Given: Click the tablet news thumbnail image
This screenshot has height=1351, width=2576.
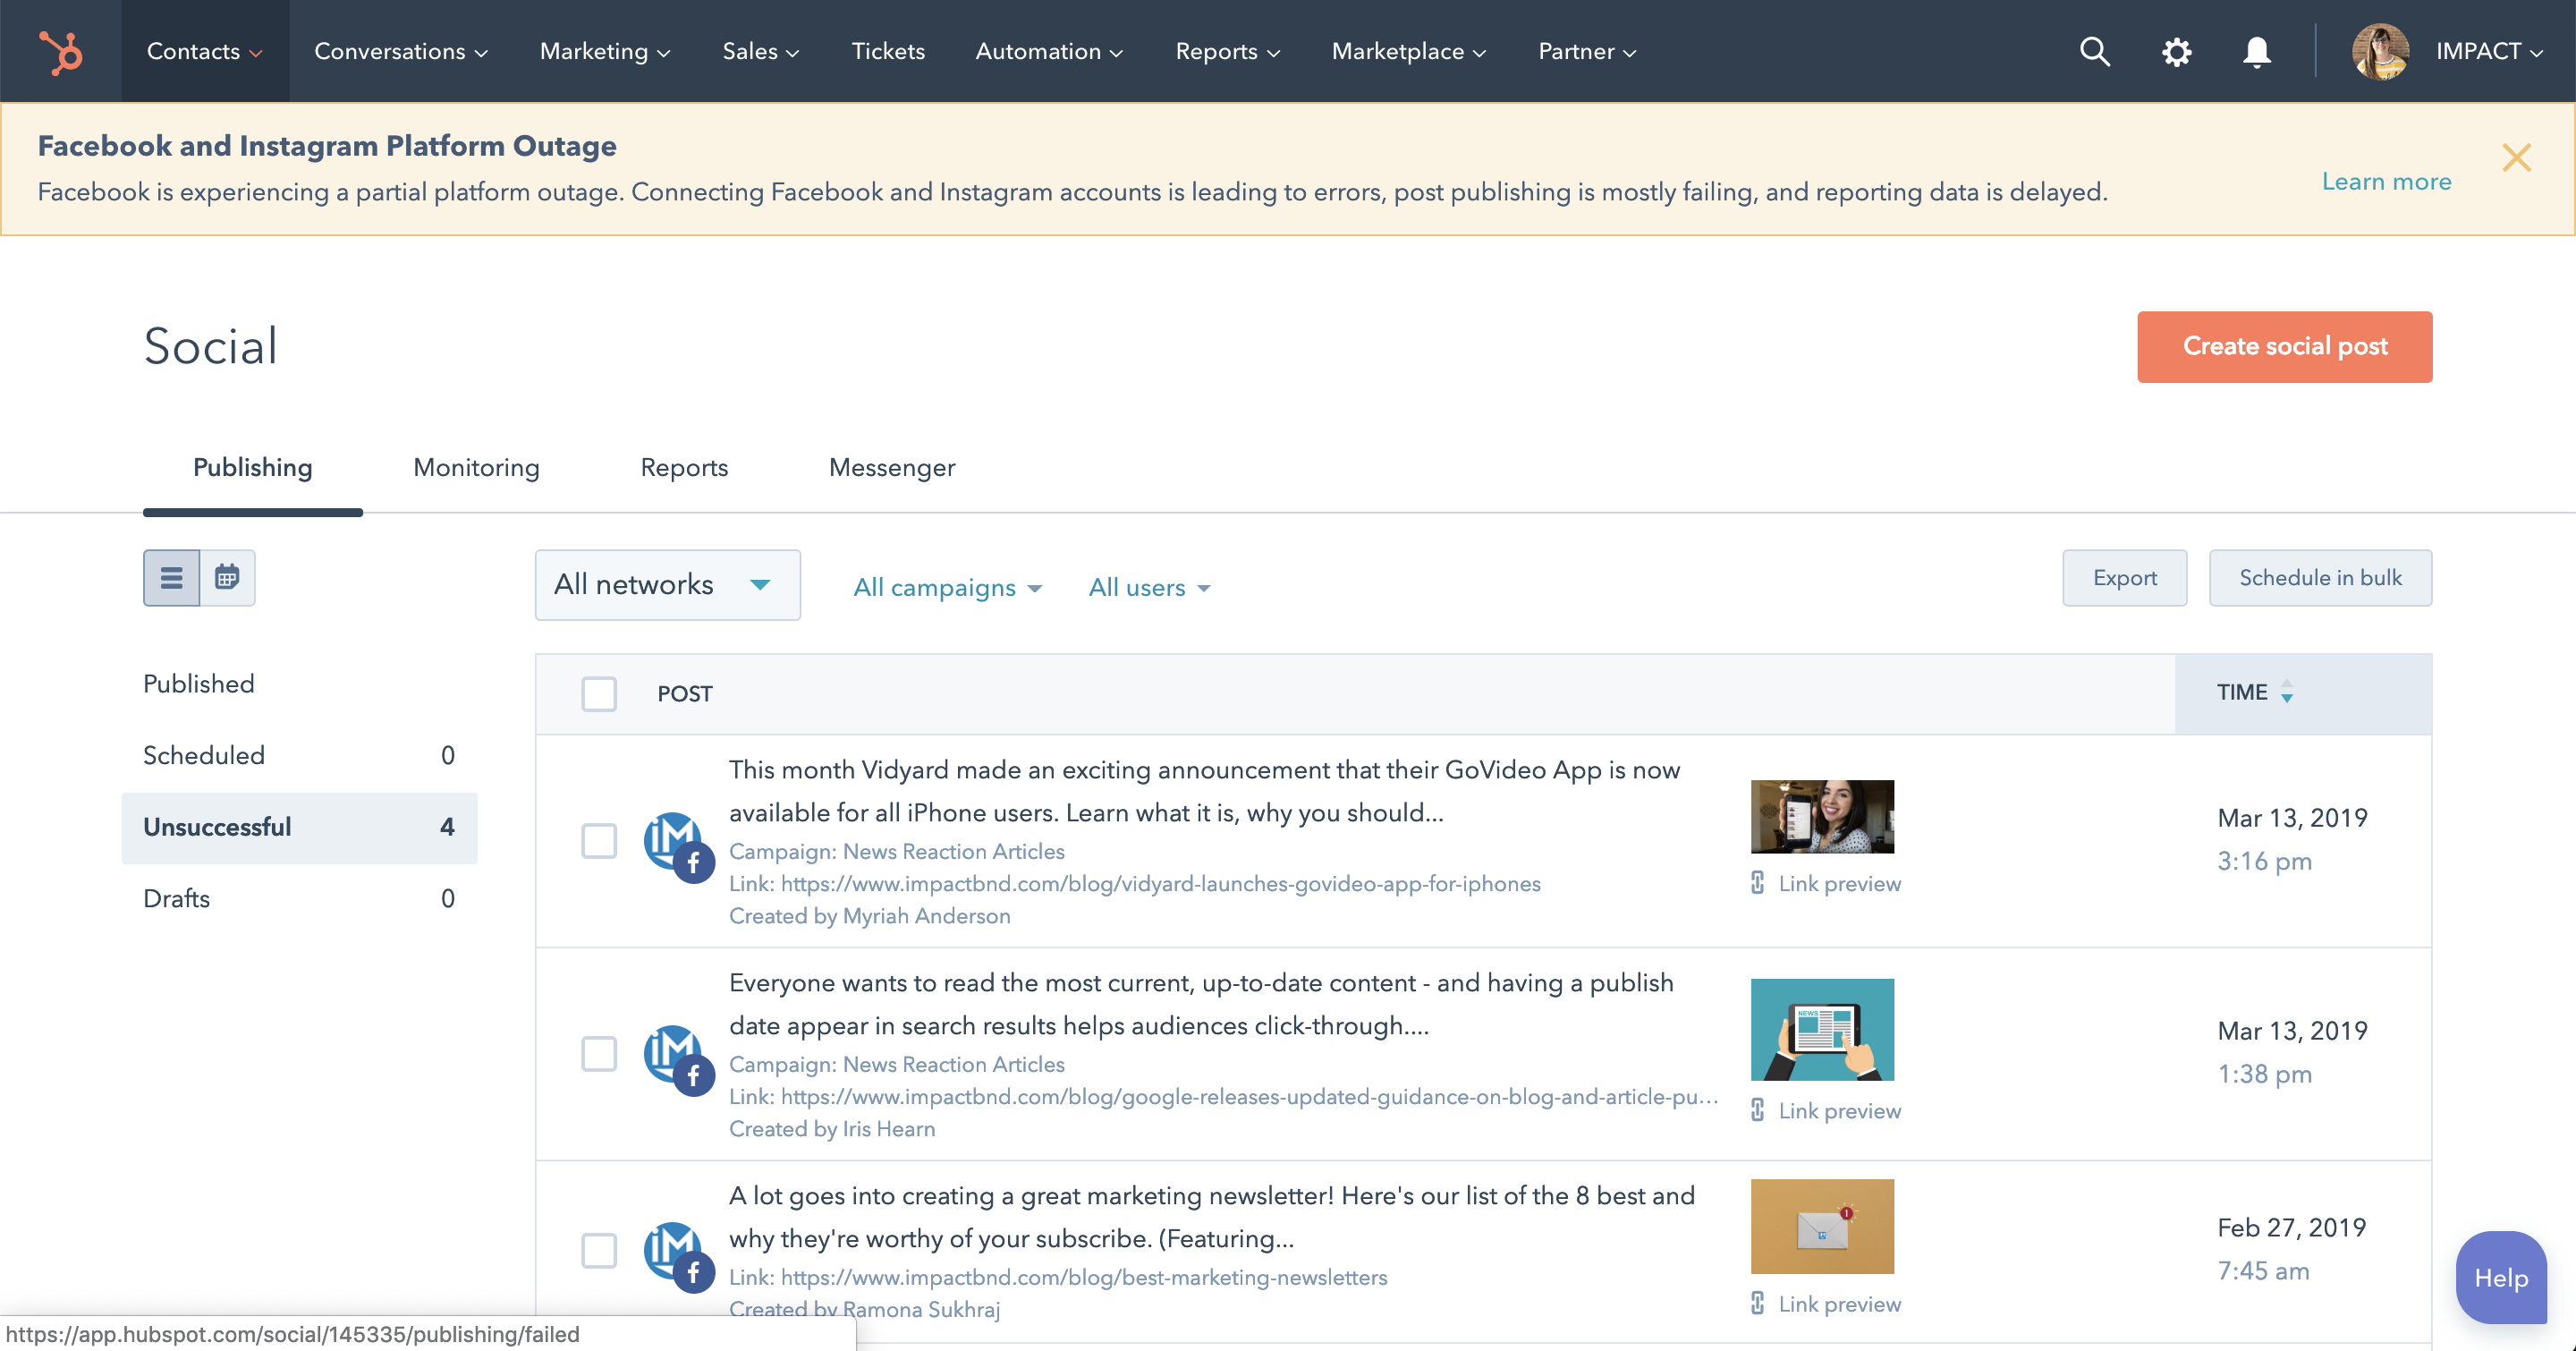Looking at the screenshot, I should pos(1822,1029).
